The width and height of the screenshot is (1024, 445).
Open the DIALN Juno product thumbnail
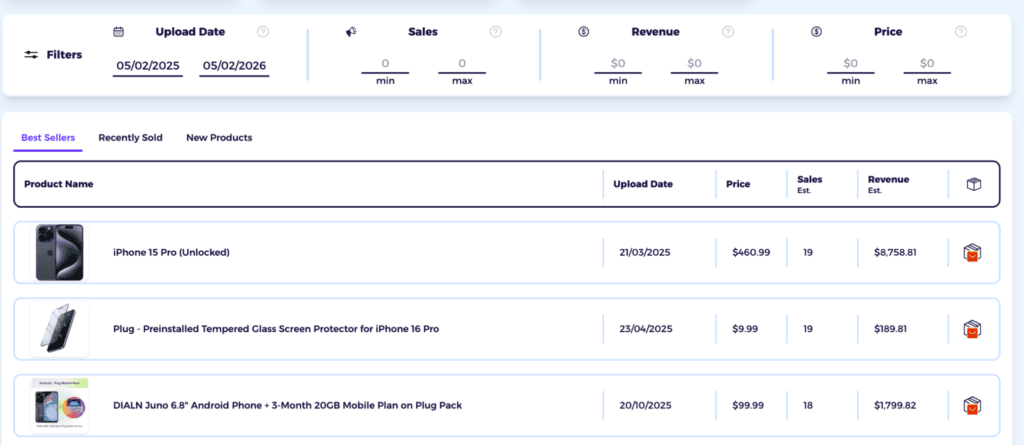(x=59, y=406)
